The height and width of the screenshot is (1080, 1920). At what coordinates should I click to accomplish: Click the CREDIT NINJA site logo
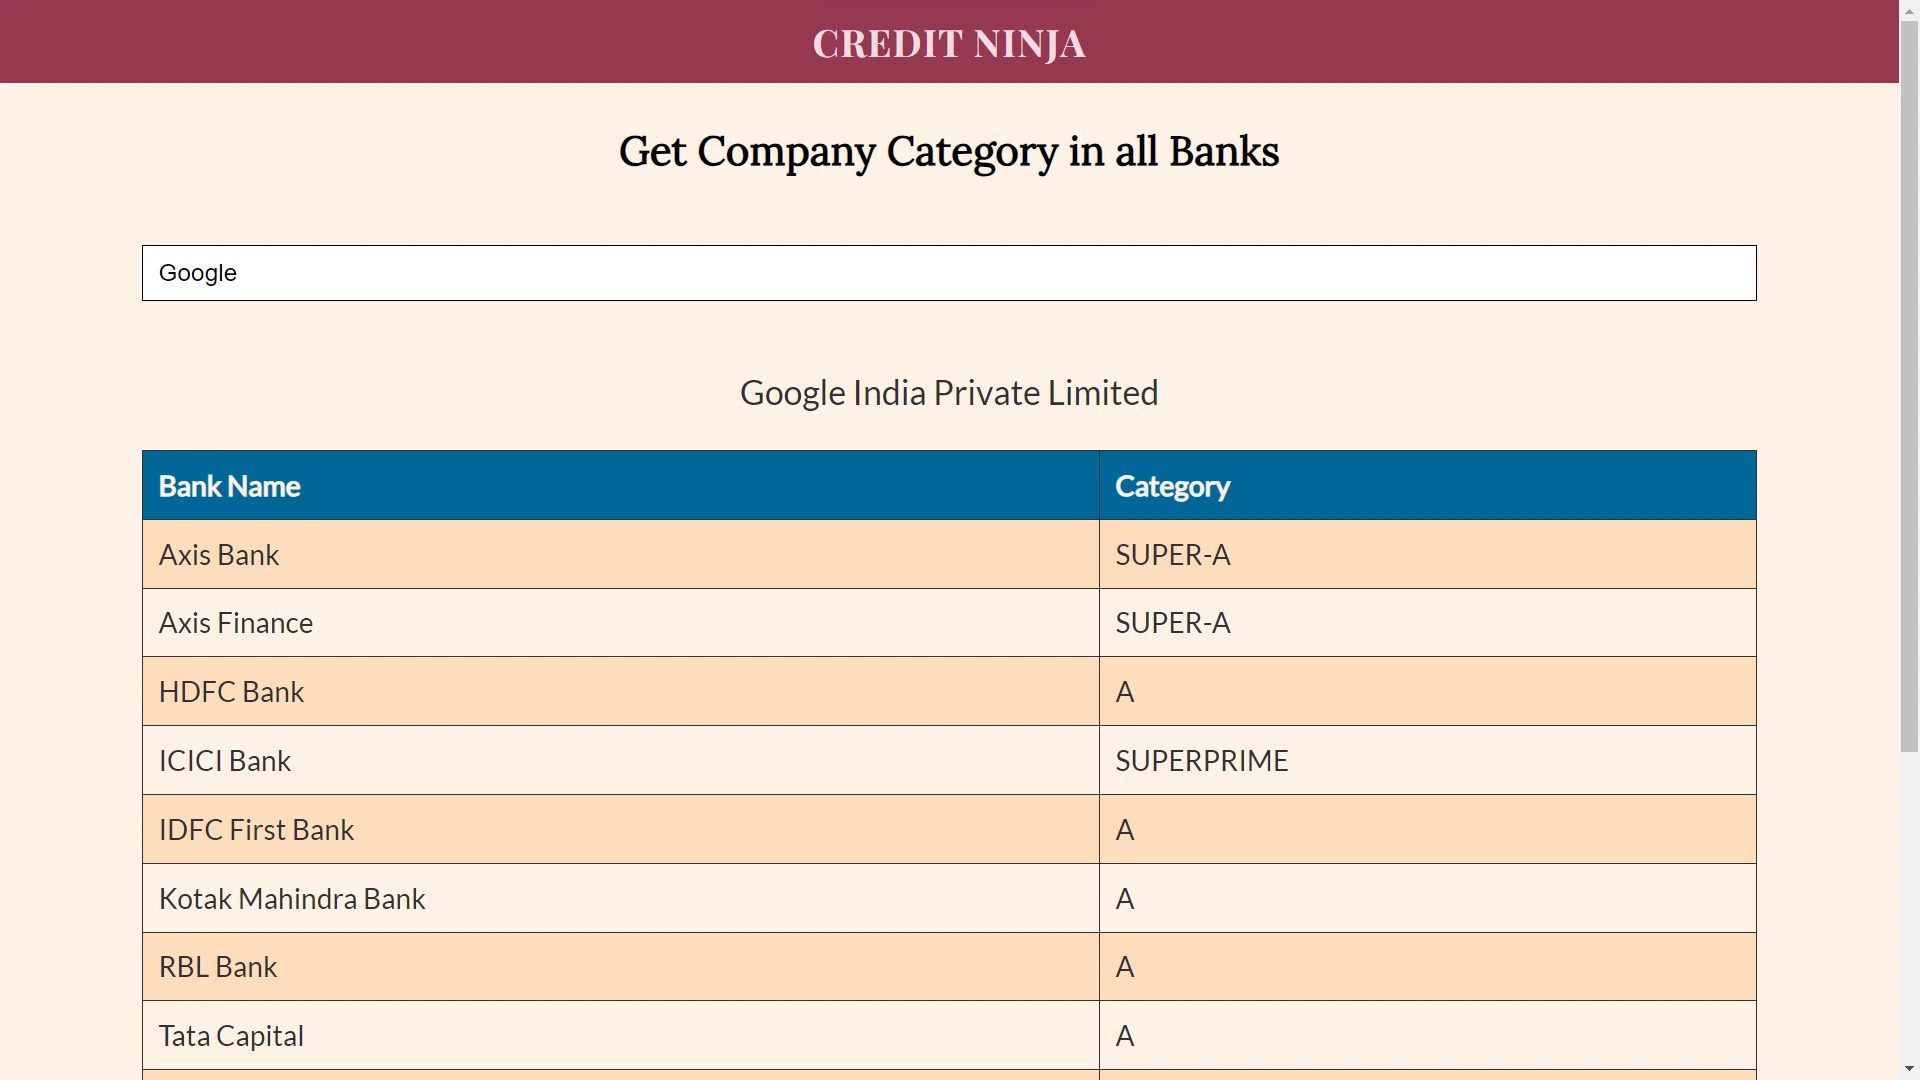click(x=948, y=44)
